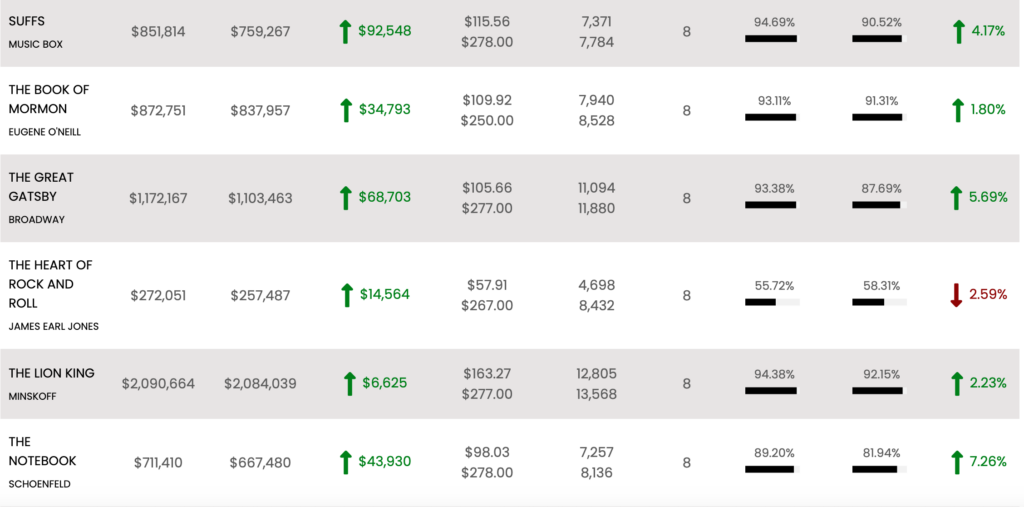This screenshot has height=507, width=1024.
Task: Click the up arrow beside $43,930
Action: 346,463
